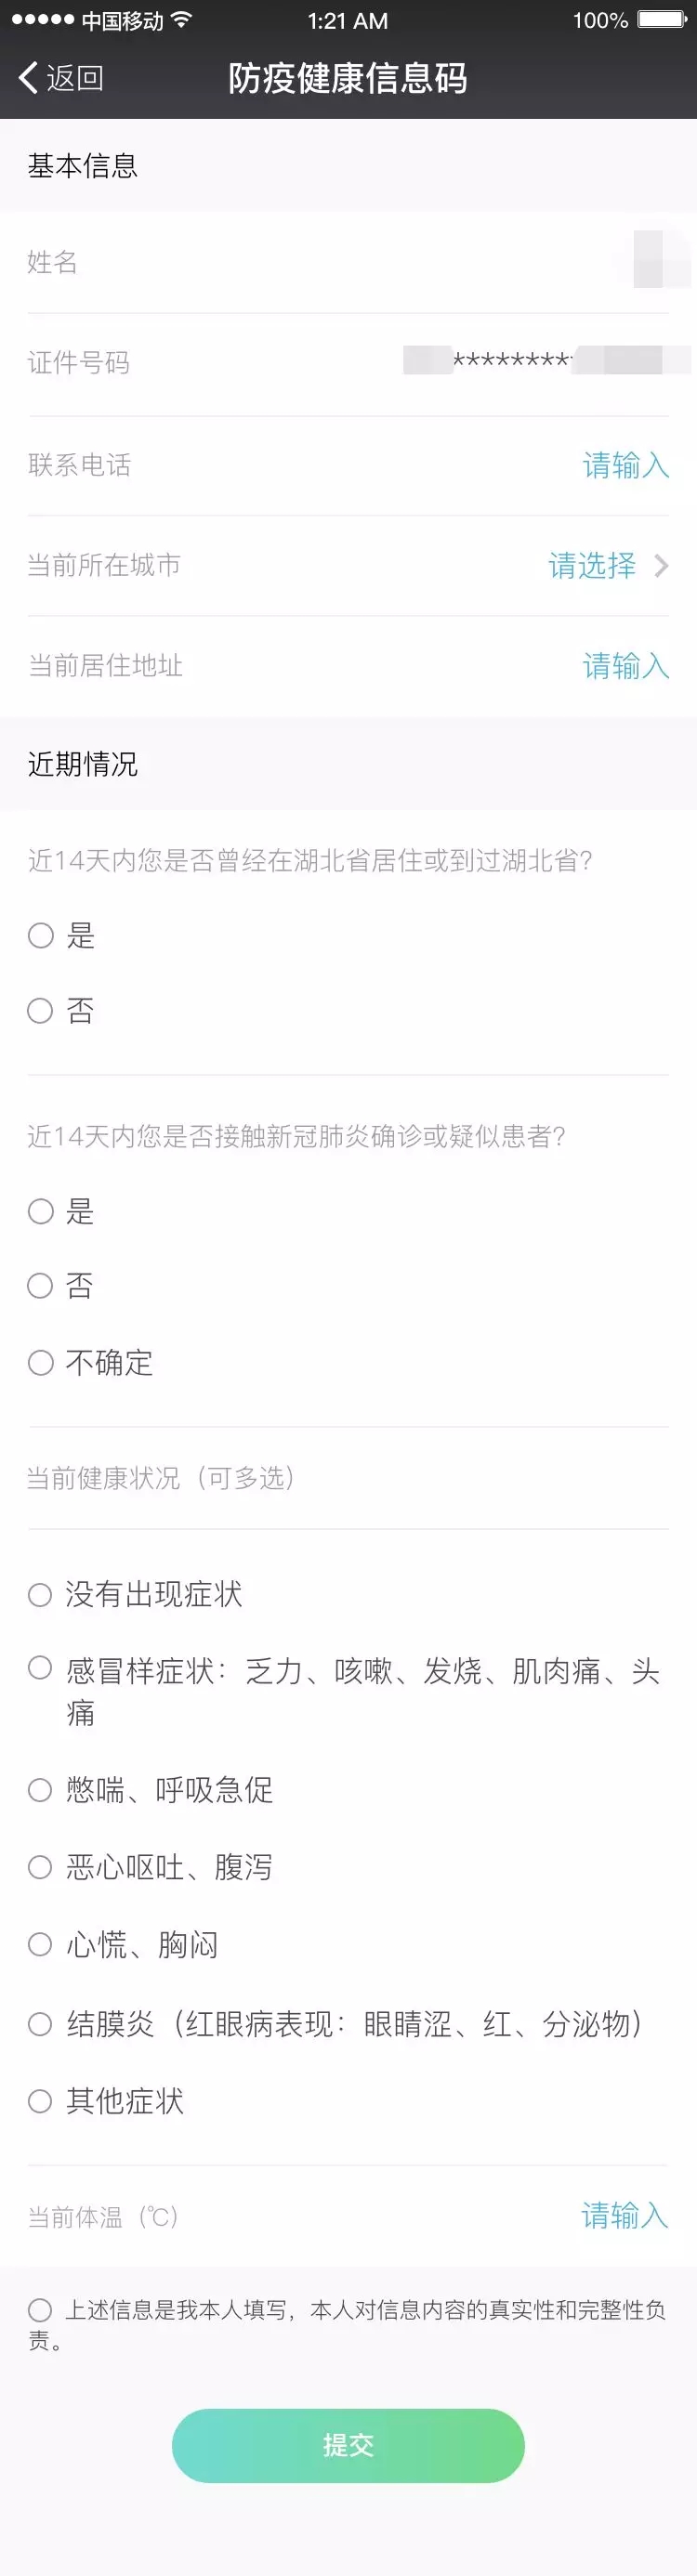Choose 不确定 for patient contact
The width and height of the screenshot is (697, 2576).
pos(41,1363)
